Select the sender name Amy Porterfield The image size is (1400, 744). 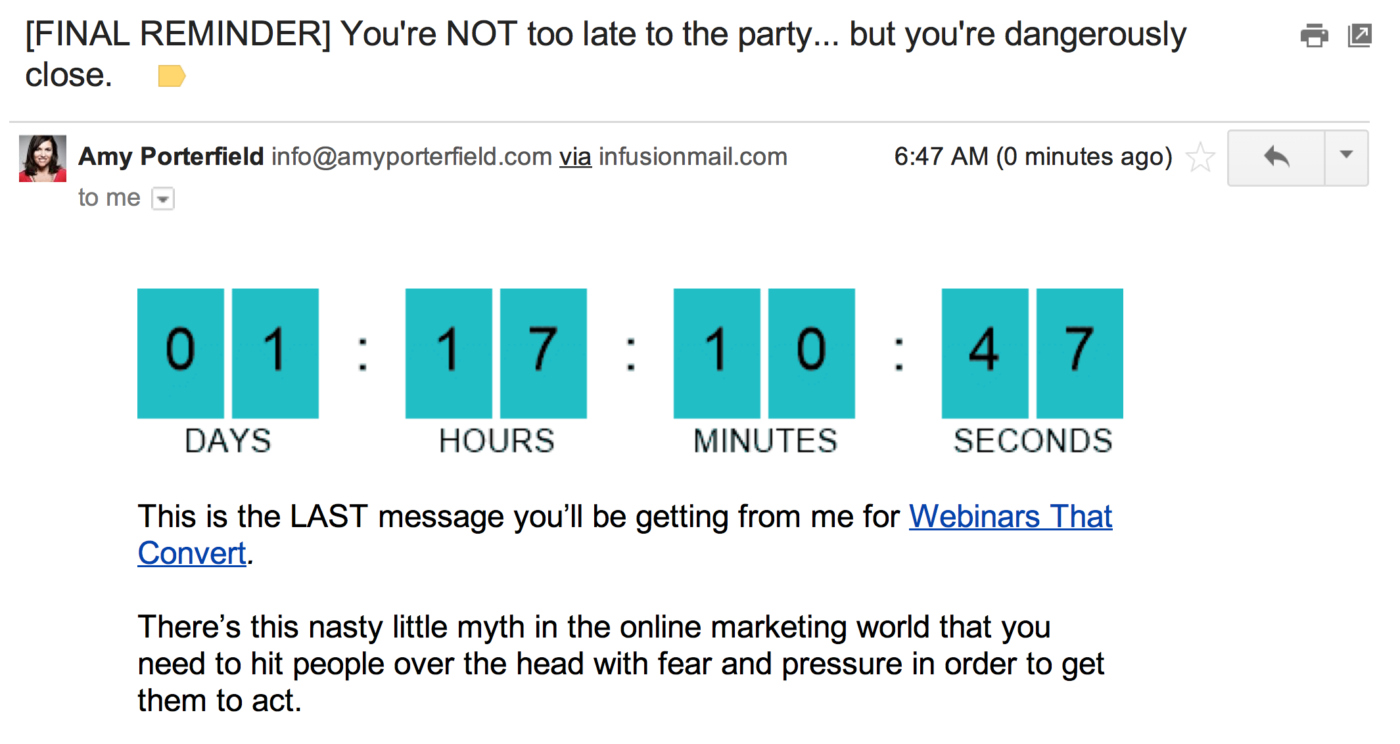pos(171,157)
